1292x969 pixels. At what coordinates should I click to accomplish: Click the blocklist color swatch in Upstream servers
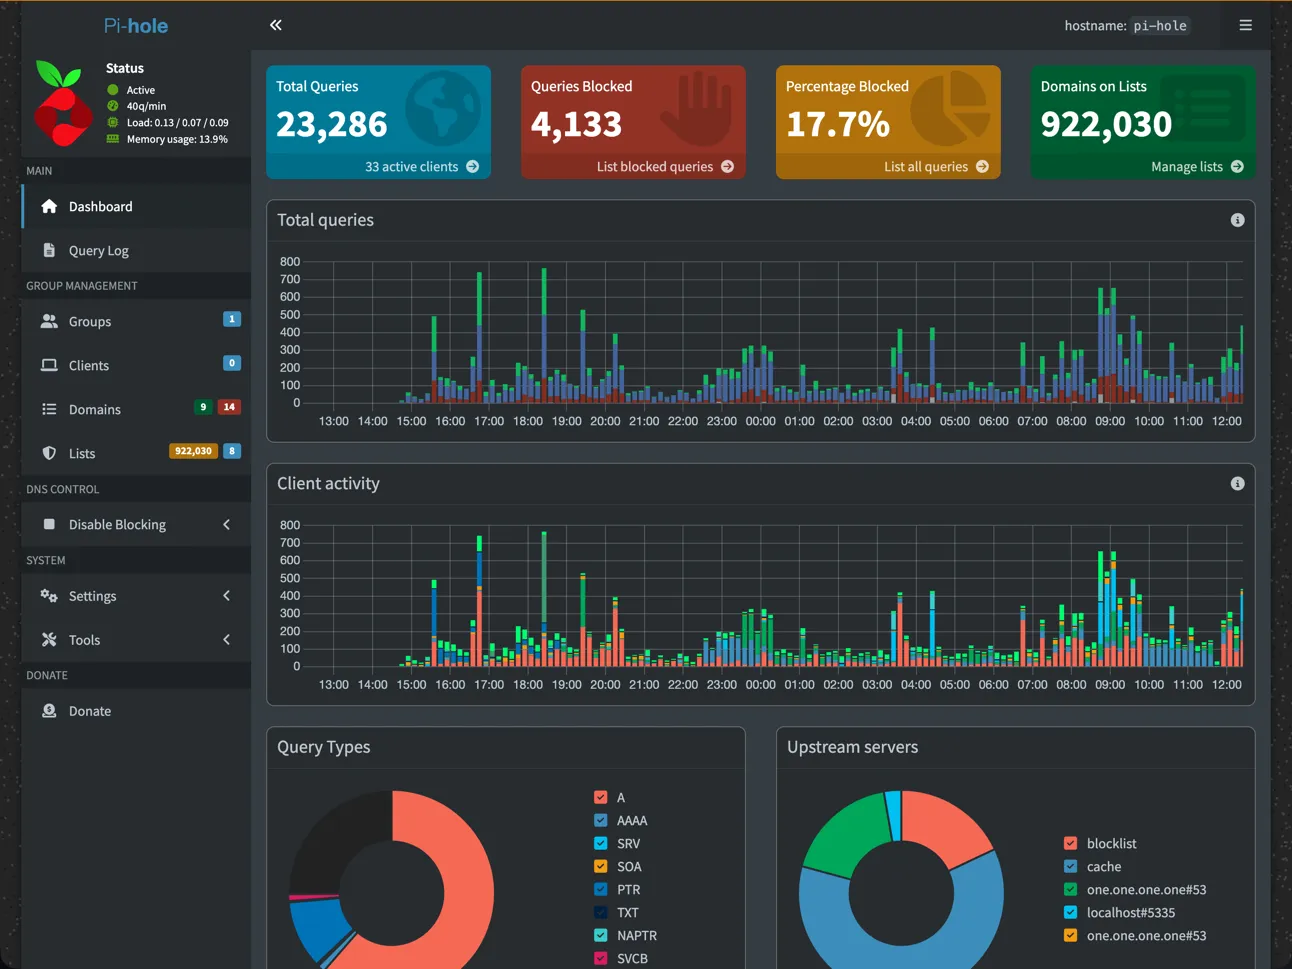pos(1072,843)
